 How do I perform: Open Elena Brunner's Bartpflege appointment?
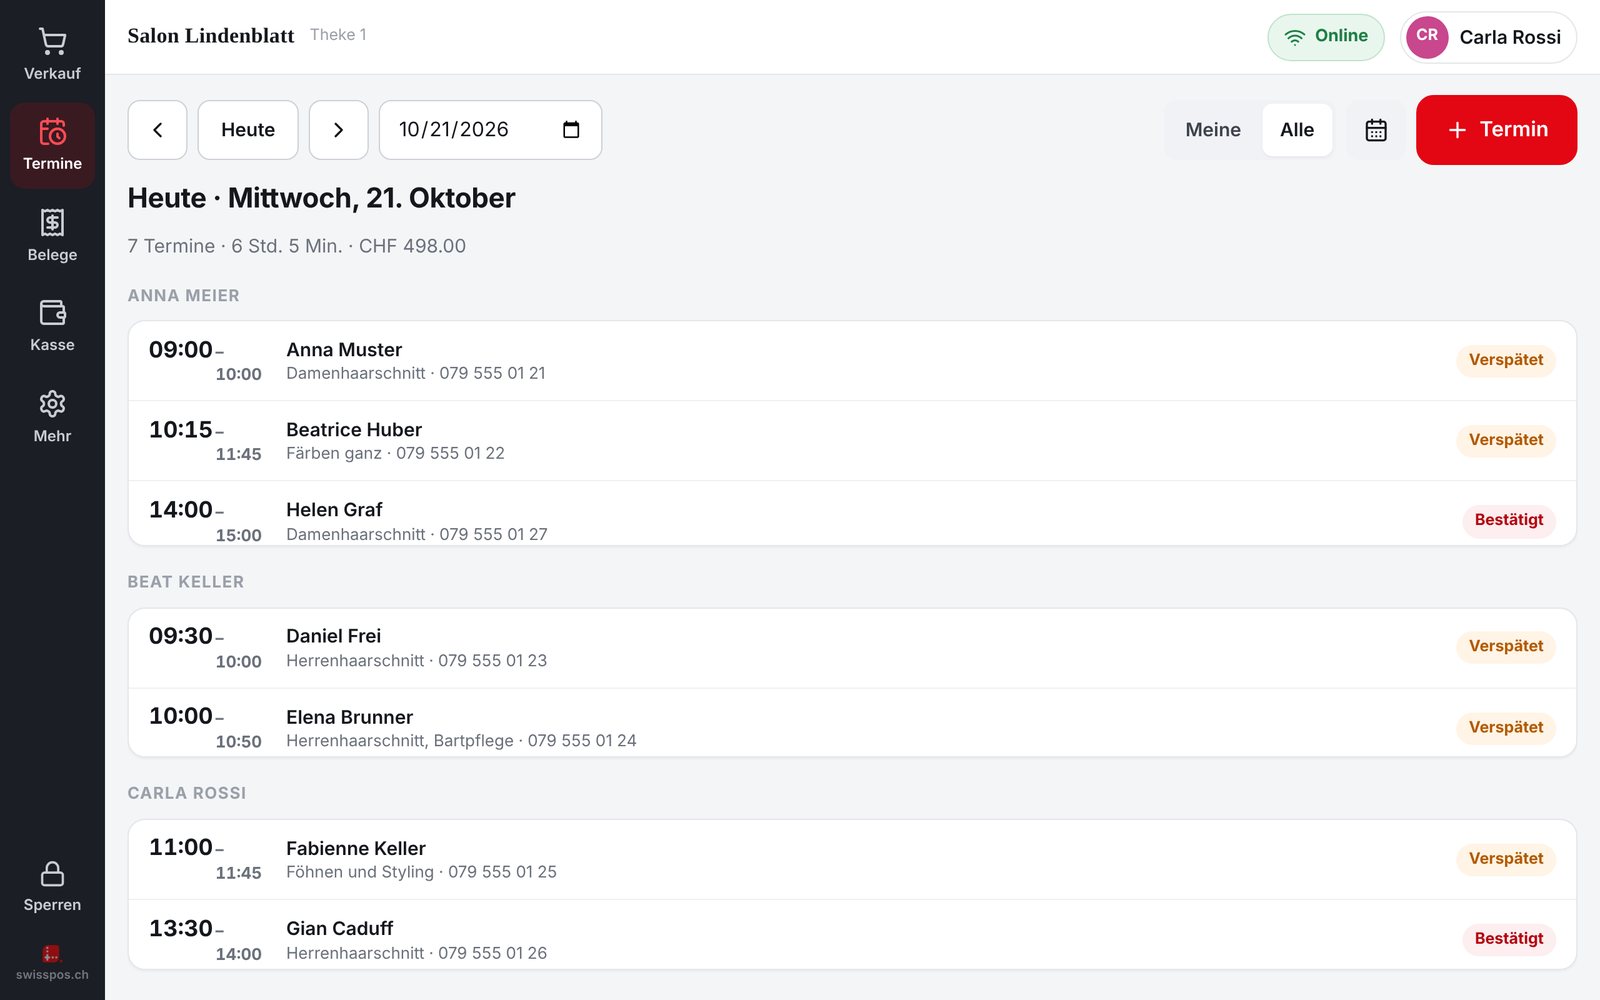pos(852,723)
